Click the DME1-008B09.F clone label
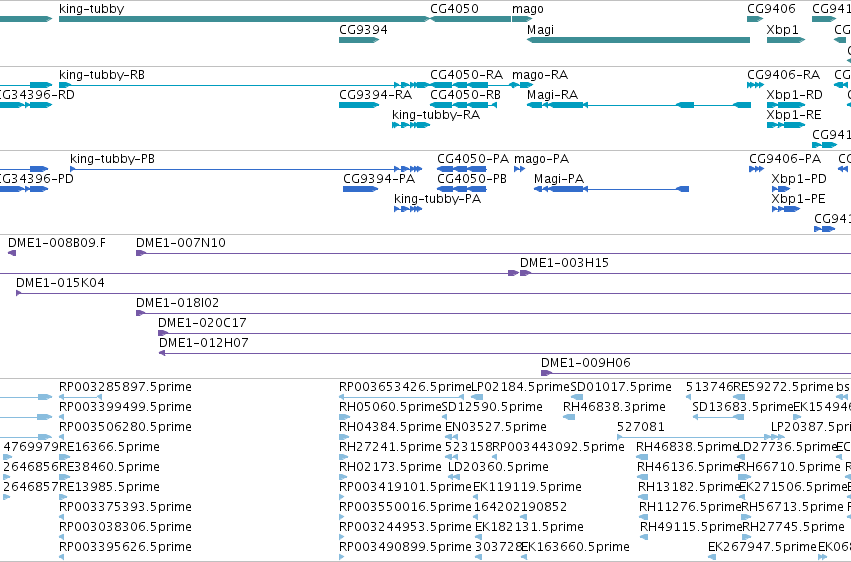 point(57,242)
